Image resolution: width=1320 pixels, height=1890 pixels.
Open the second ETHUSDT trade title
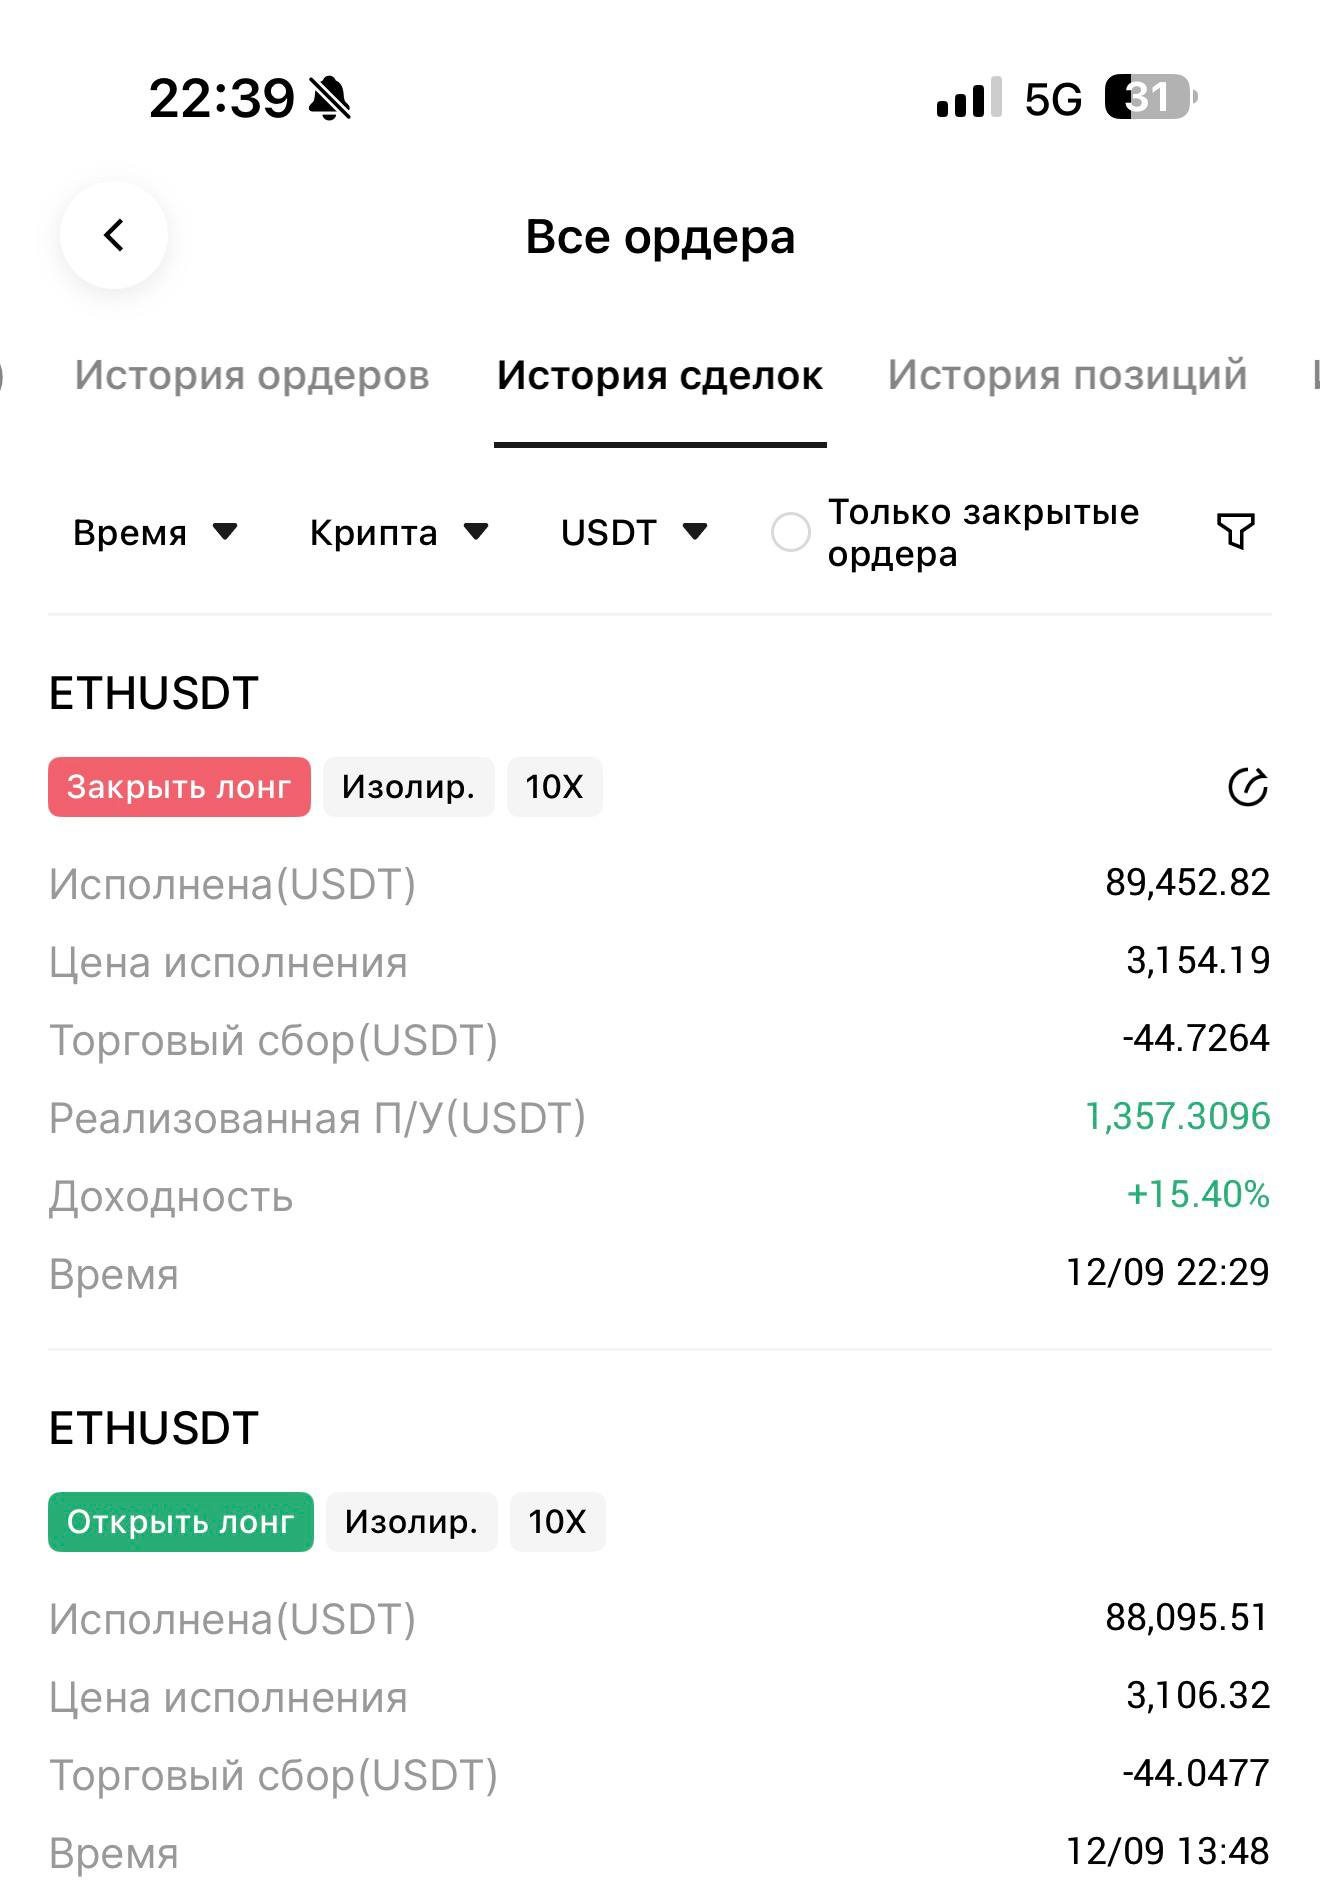tap(154, 1428)
